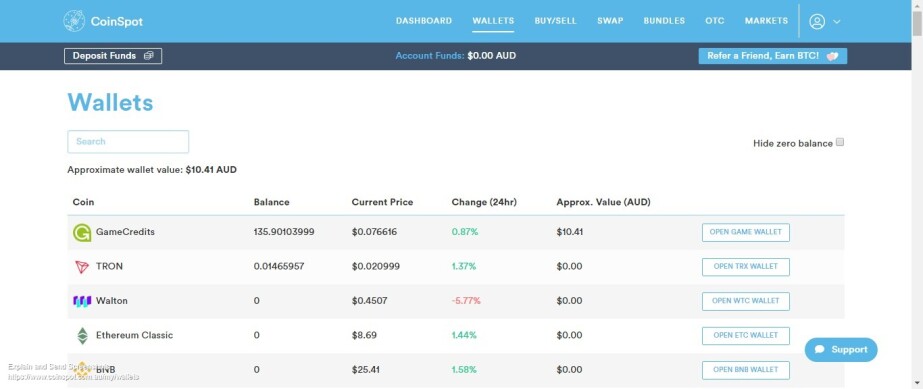Navigate to Bundles
Image resolution: width=923 pixels, height=389 pixels.
click(664, 21)
